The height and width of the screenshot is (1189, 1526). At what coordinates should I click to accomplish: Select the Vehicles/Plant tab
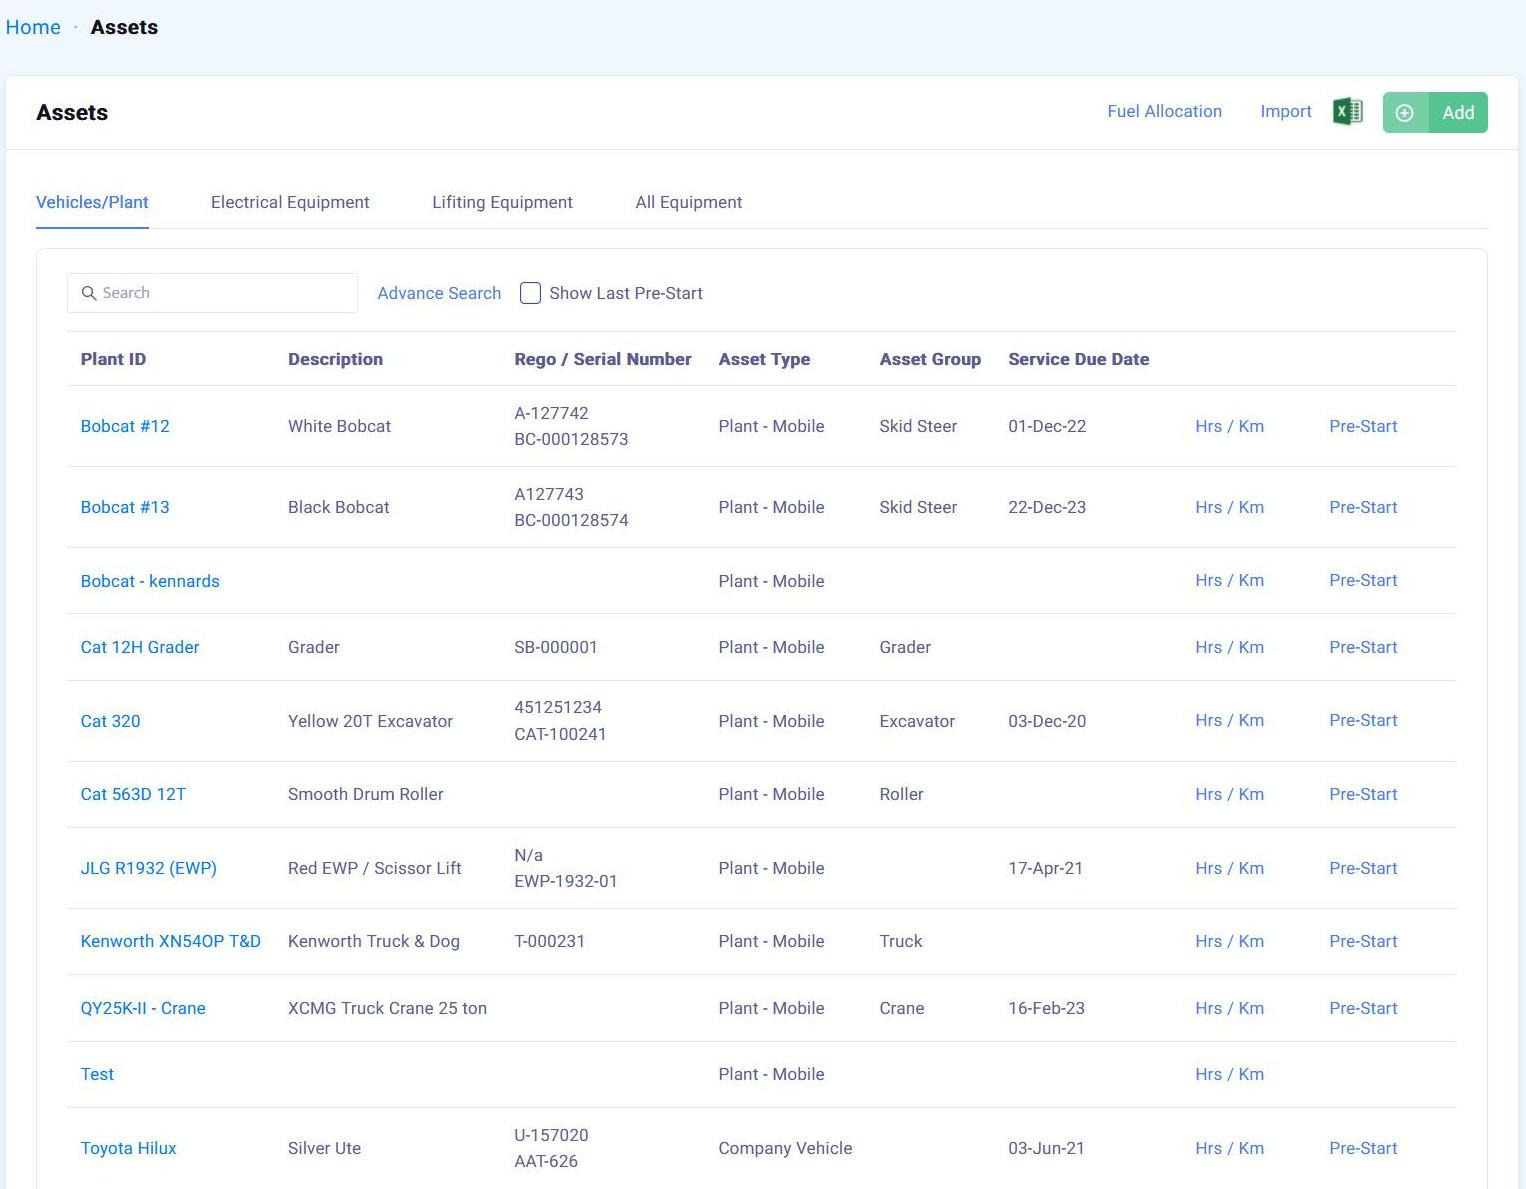click(x=92, y=202)
